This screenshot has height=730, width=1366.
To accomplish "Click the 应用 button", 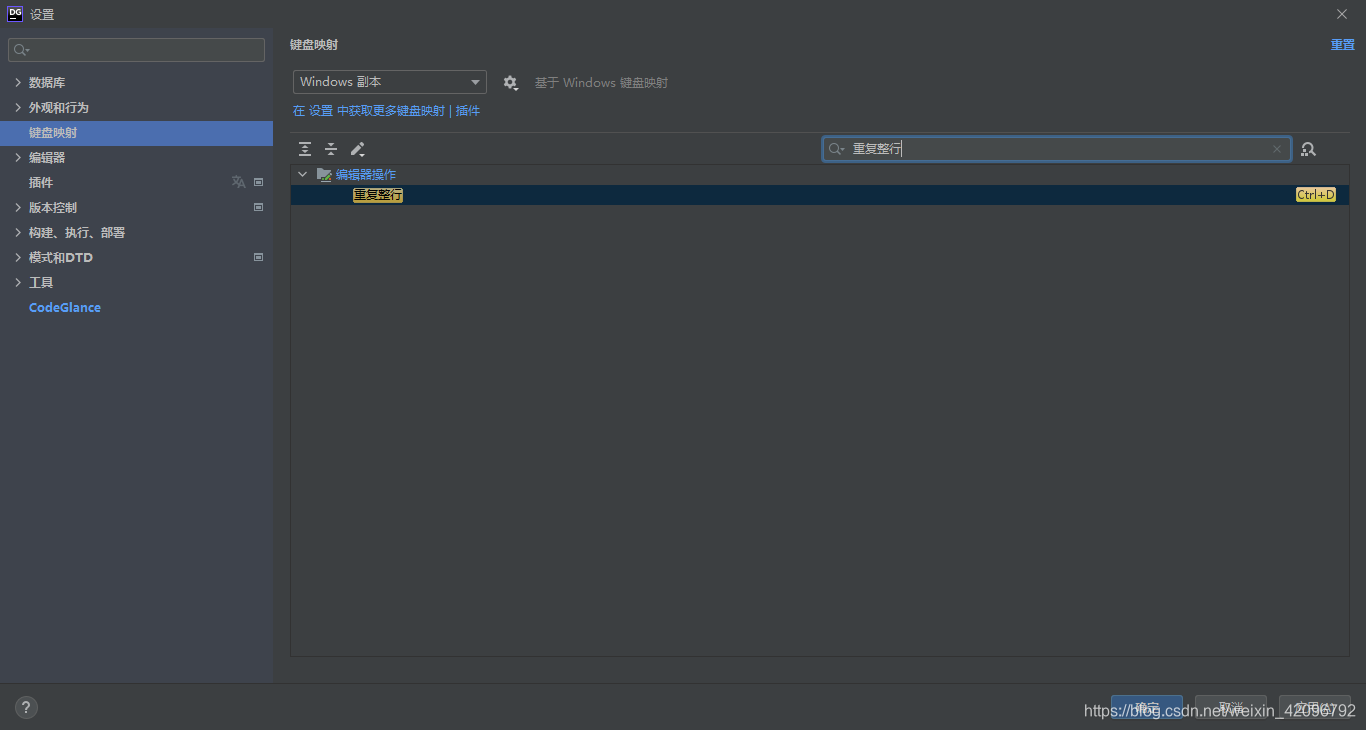I will point(1315,708).
